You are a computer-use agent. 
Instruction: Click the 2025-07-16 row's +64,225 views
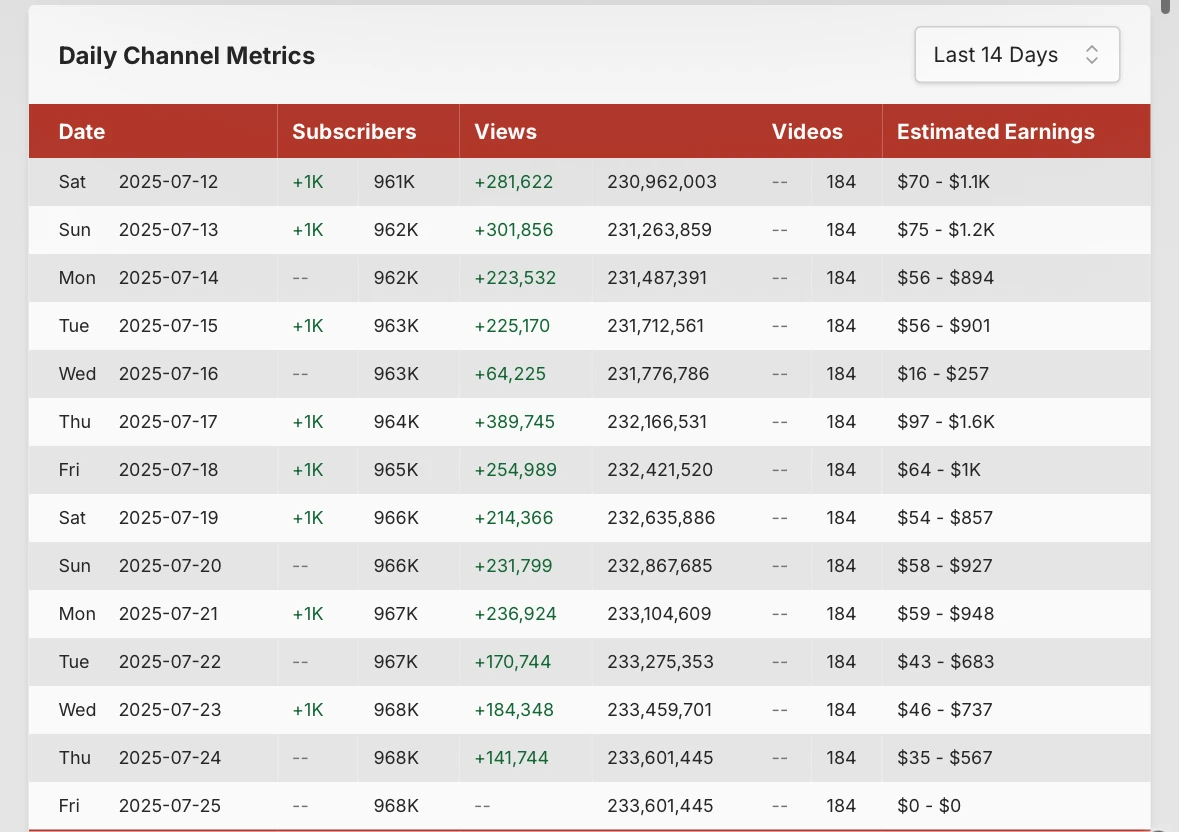[x=510, y=374]
